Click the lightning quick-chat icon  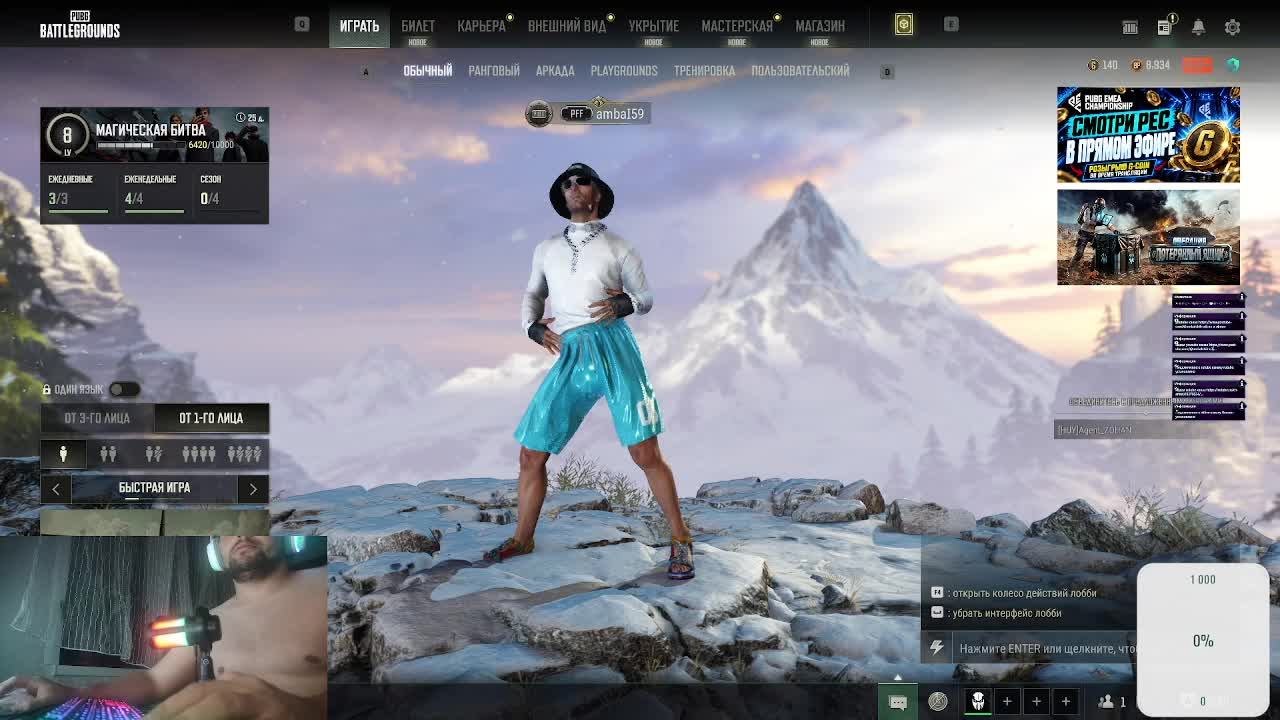[936, 648]
